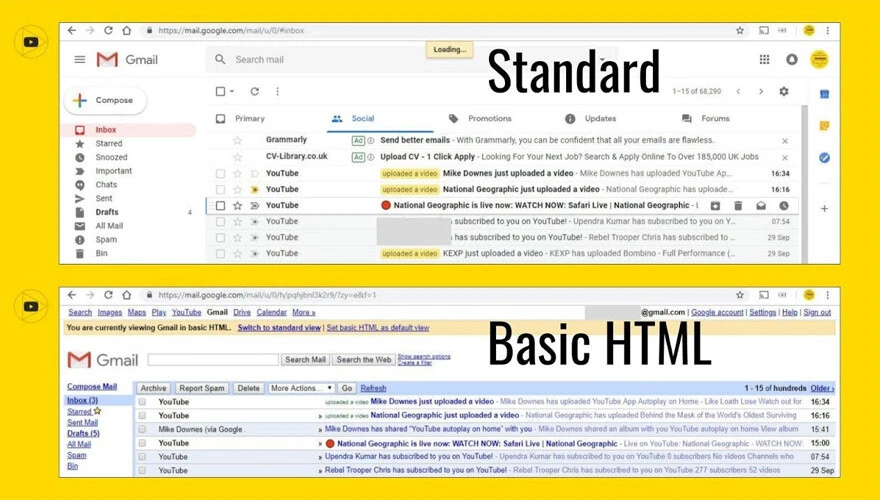Archive the hovered National Geographic live email

[715, 205]
